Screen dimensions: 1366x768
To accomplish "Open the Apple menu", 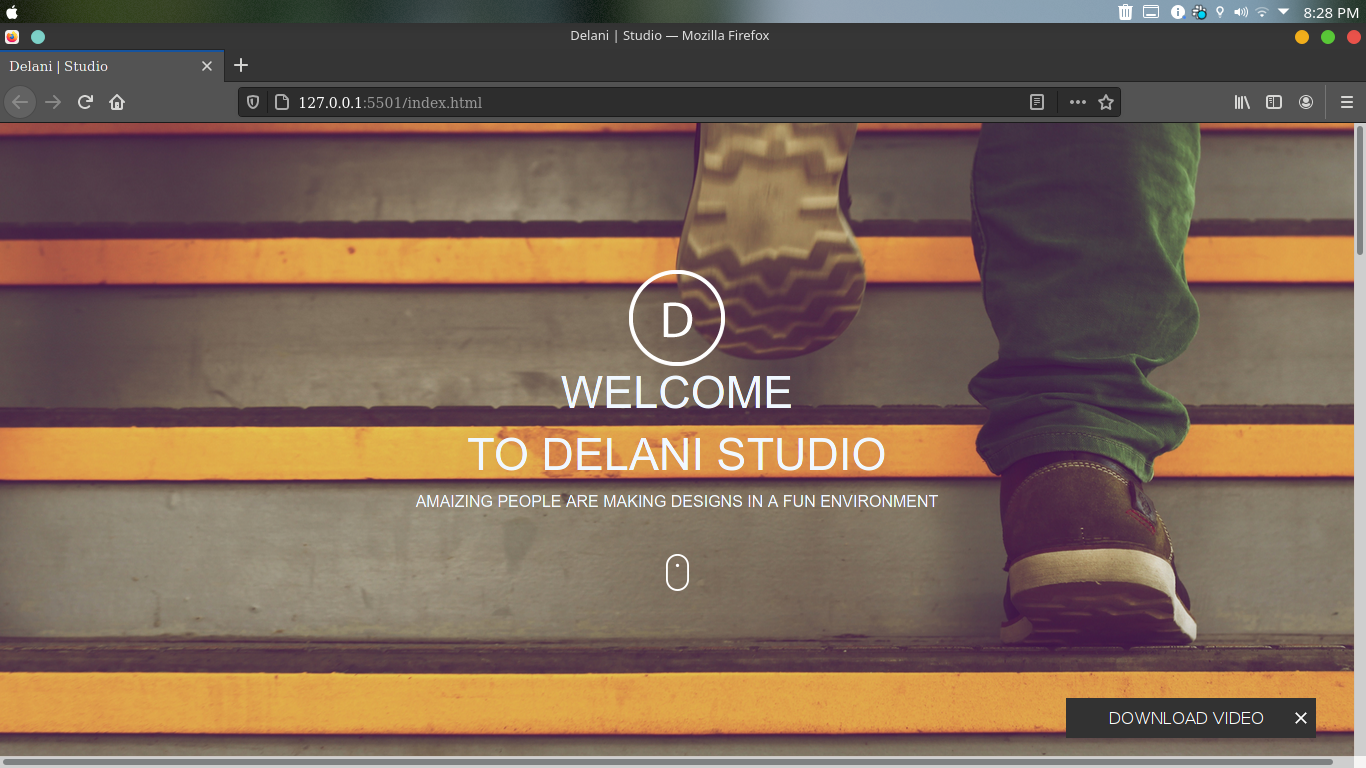I will 14,12.
